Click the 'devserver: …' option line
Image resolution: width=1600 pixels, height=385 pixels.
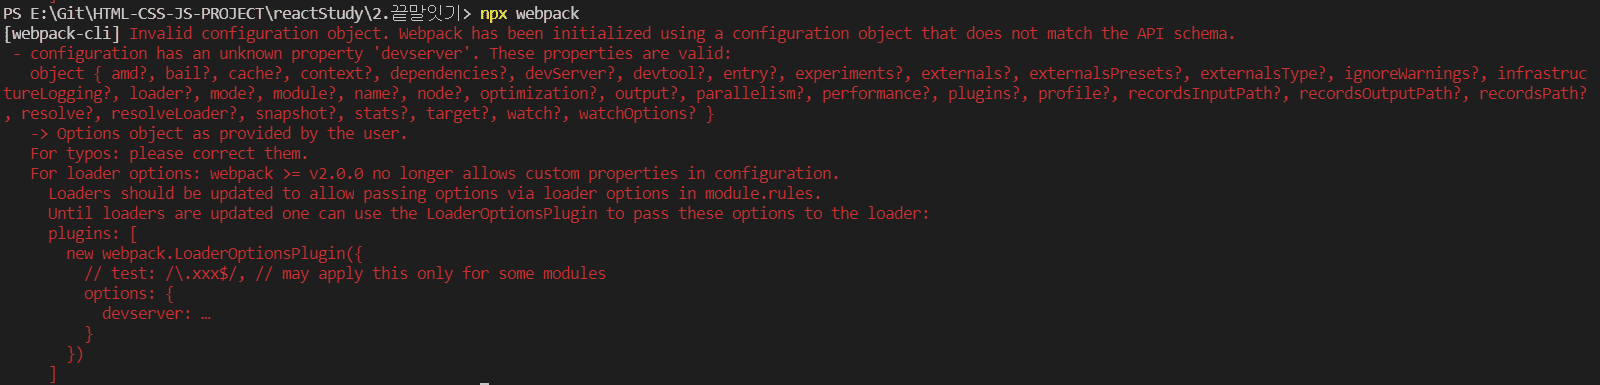[x=156, y=313]
